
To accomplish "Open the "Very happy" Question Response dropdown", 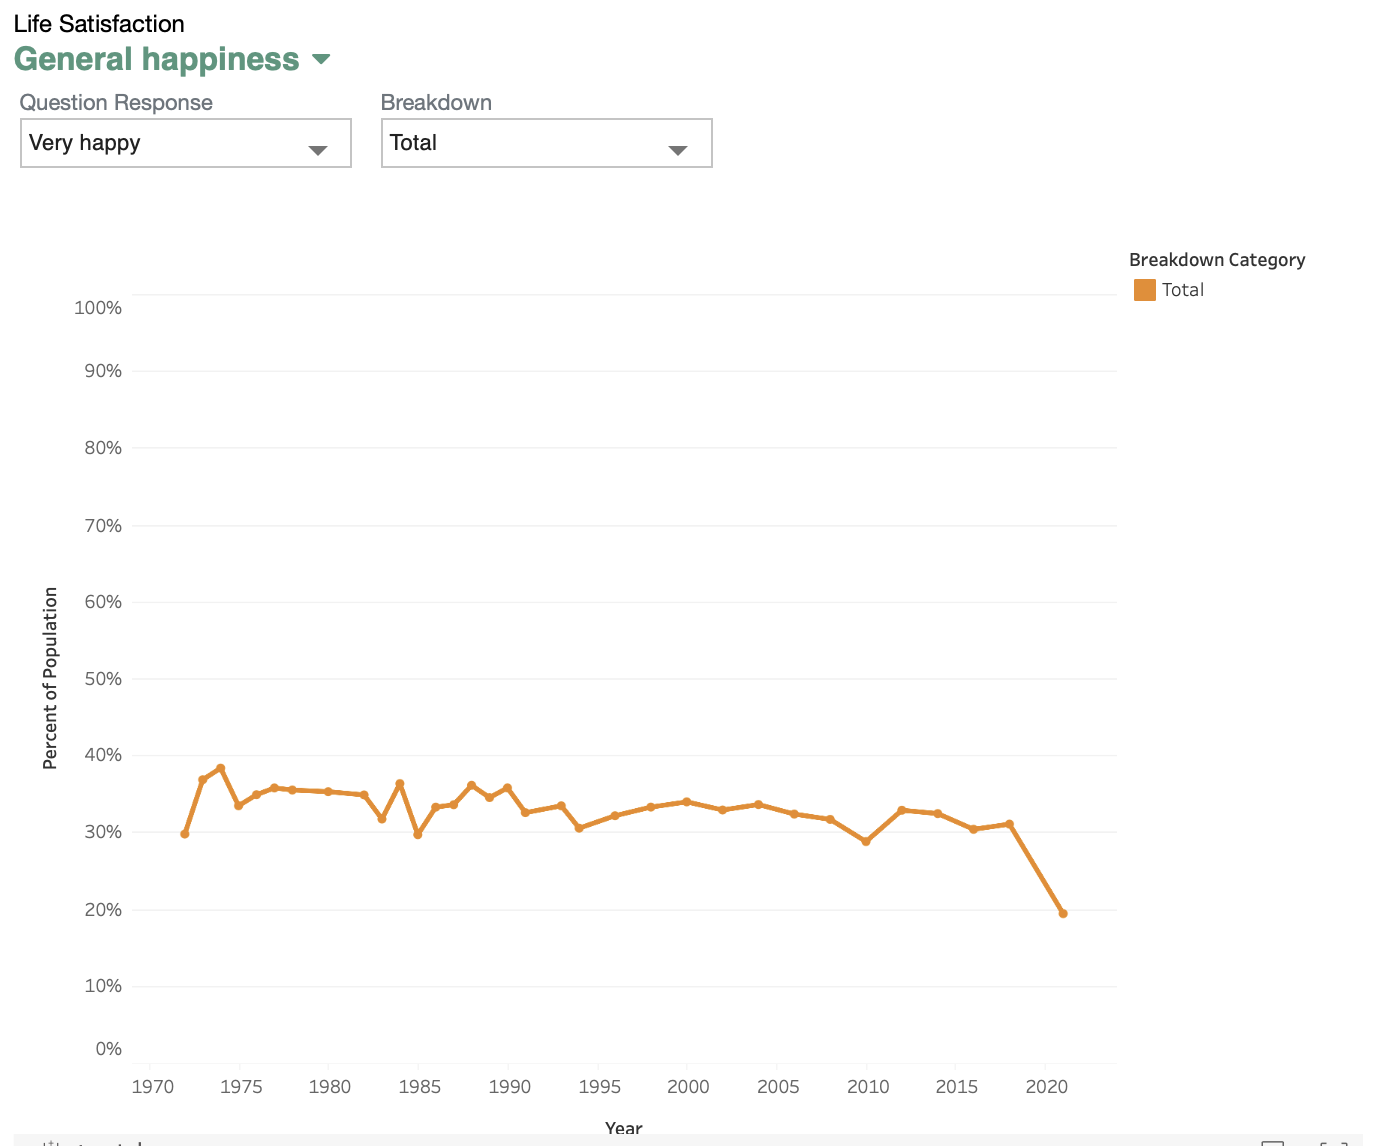I will point(185,143).
